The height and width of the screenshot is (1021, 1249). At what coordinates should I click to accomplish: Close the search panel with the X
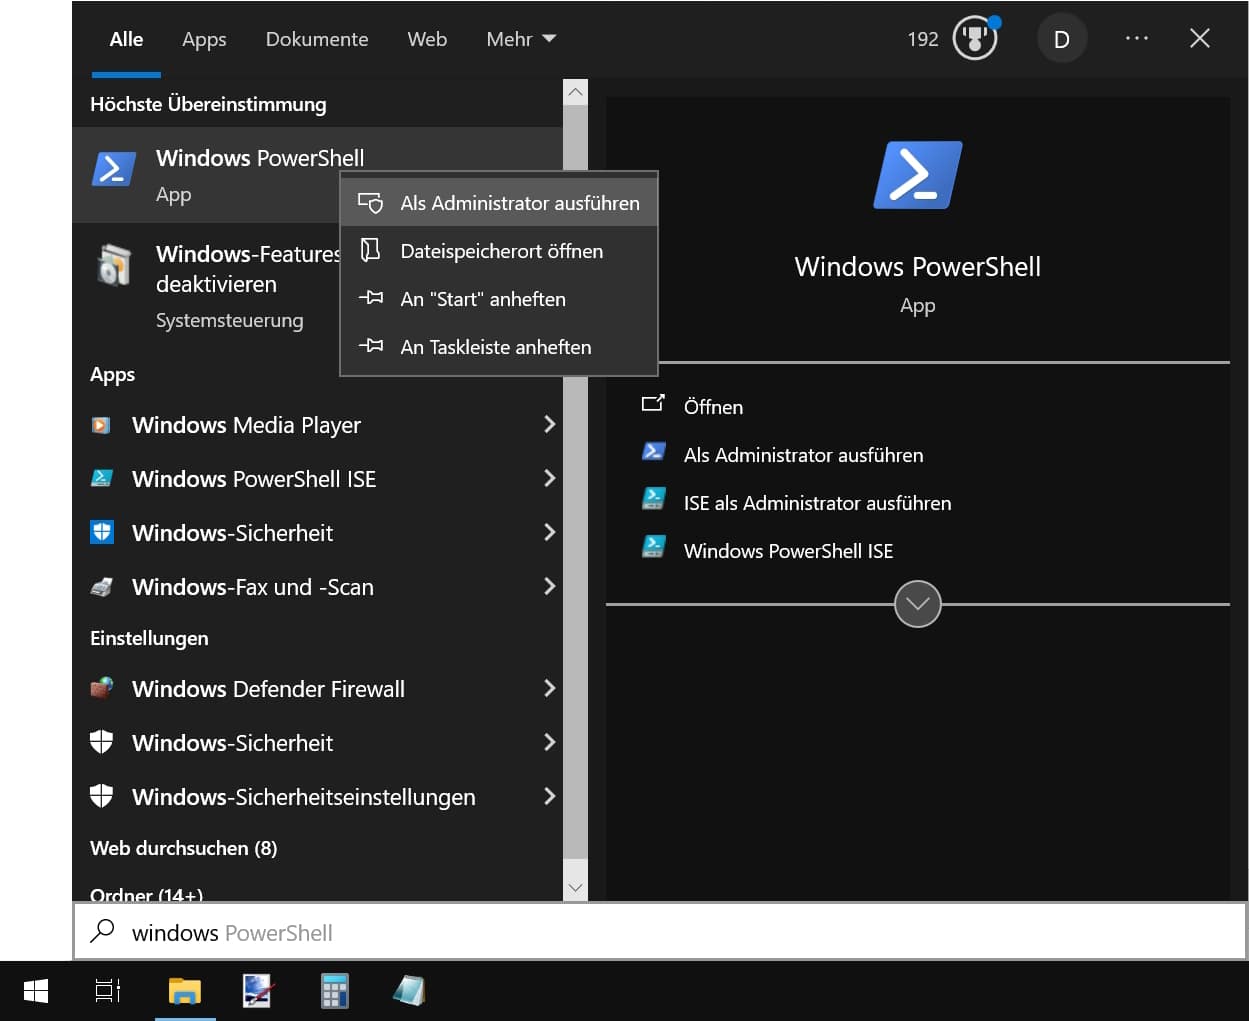pos(1200,38)
